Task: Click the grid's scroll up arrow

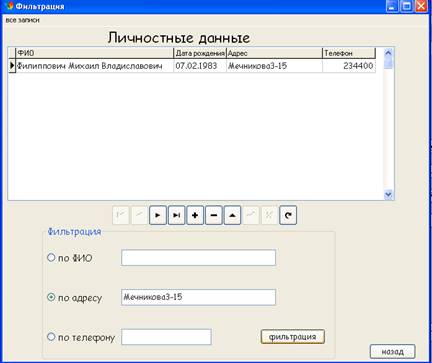Action: point(388,53)
